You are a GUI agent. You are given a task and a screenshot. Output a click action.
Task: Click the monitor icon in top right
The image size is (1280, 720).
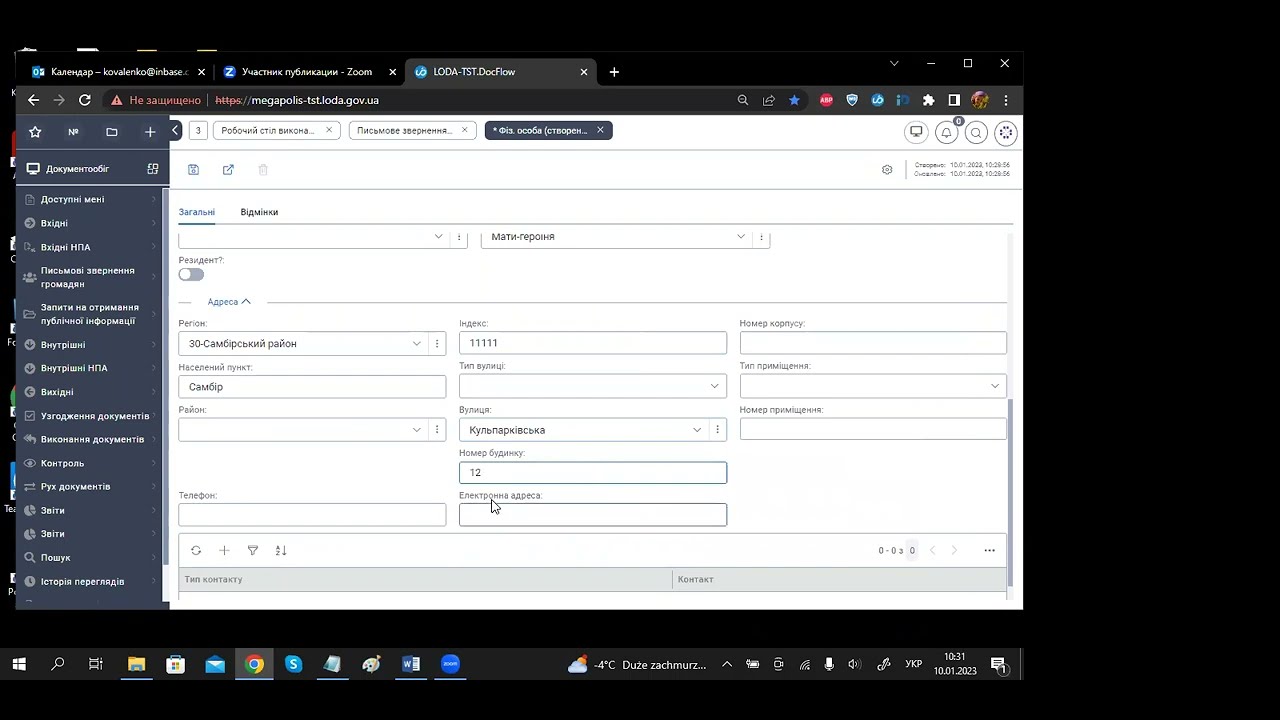click(916, 132)
